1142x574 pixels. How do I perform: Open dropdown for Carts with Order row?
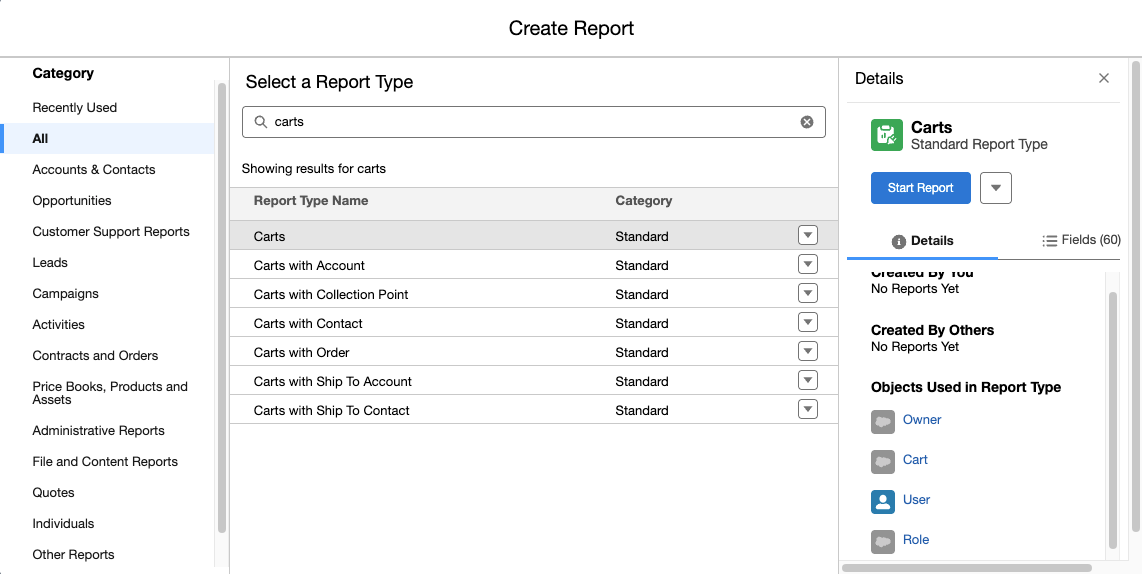pyautogui.click(x=808, y=352)
